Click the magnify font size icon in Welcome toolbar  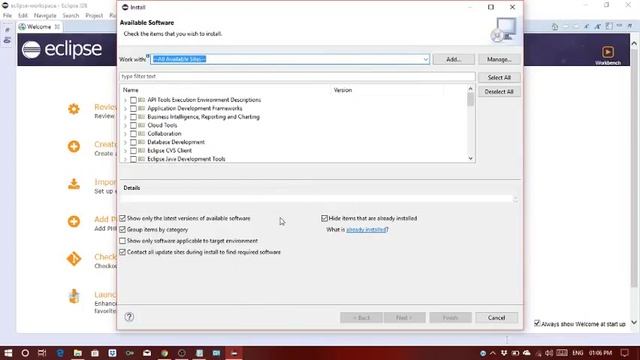tap(597, 27)
